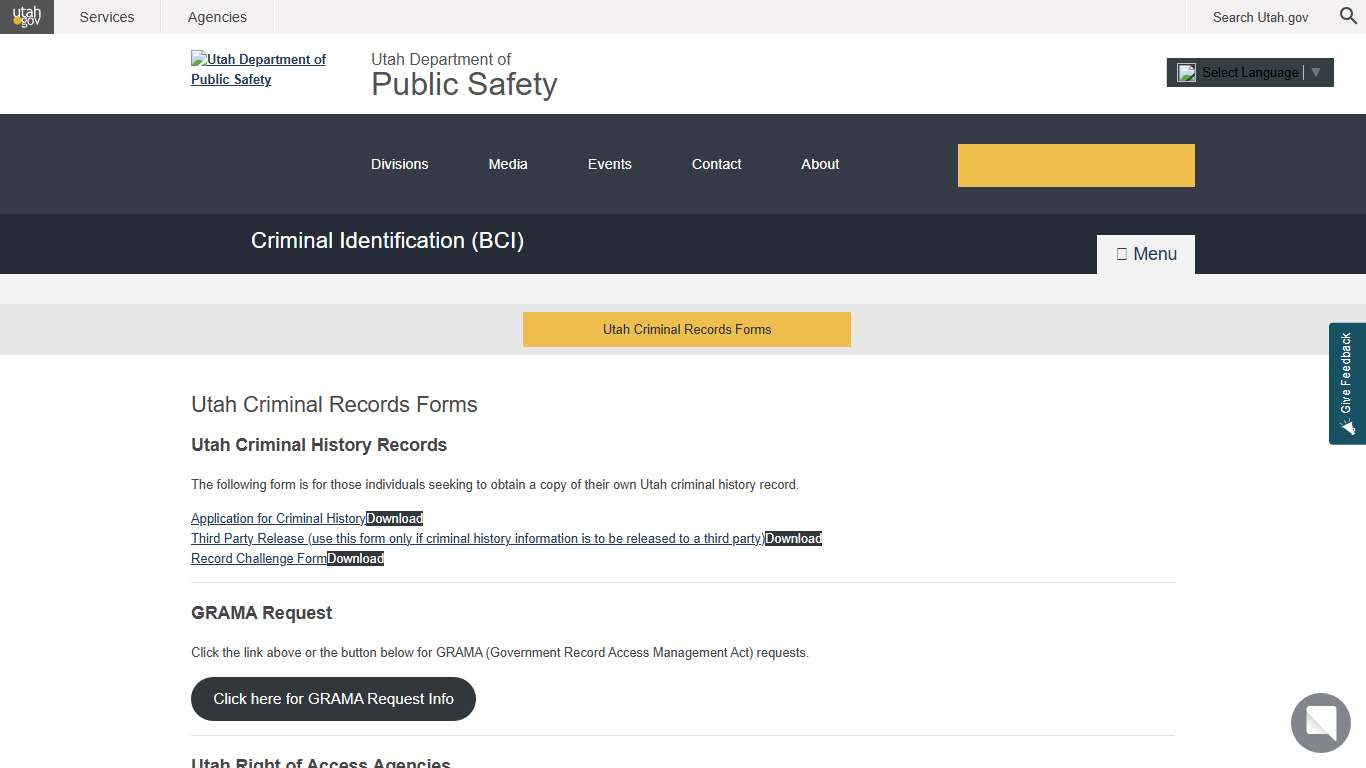1366x768 pixels.
Task: Open the chat bubble in bottom corner
Action: (1320, 723)
